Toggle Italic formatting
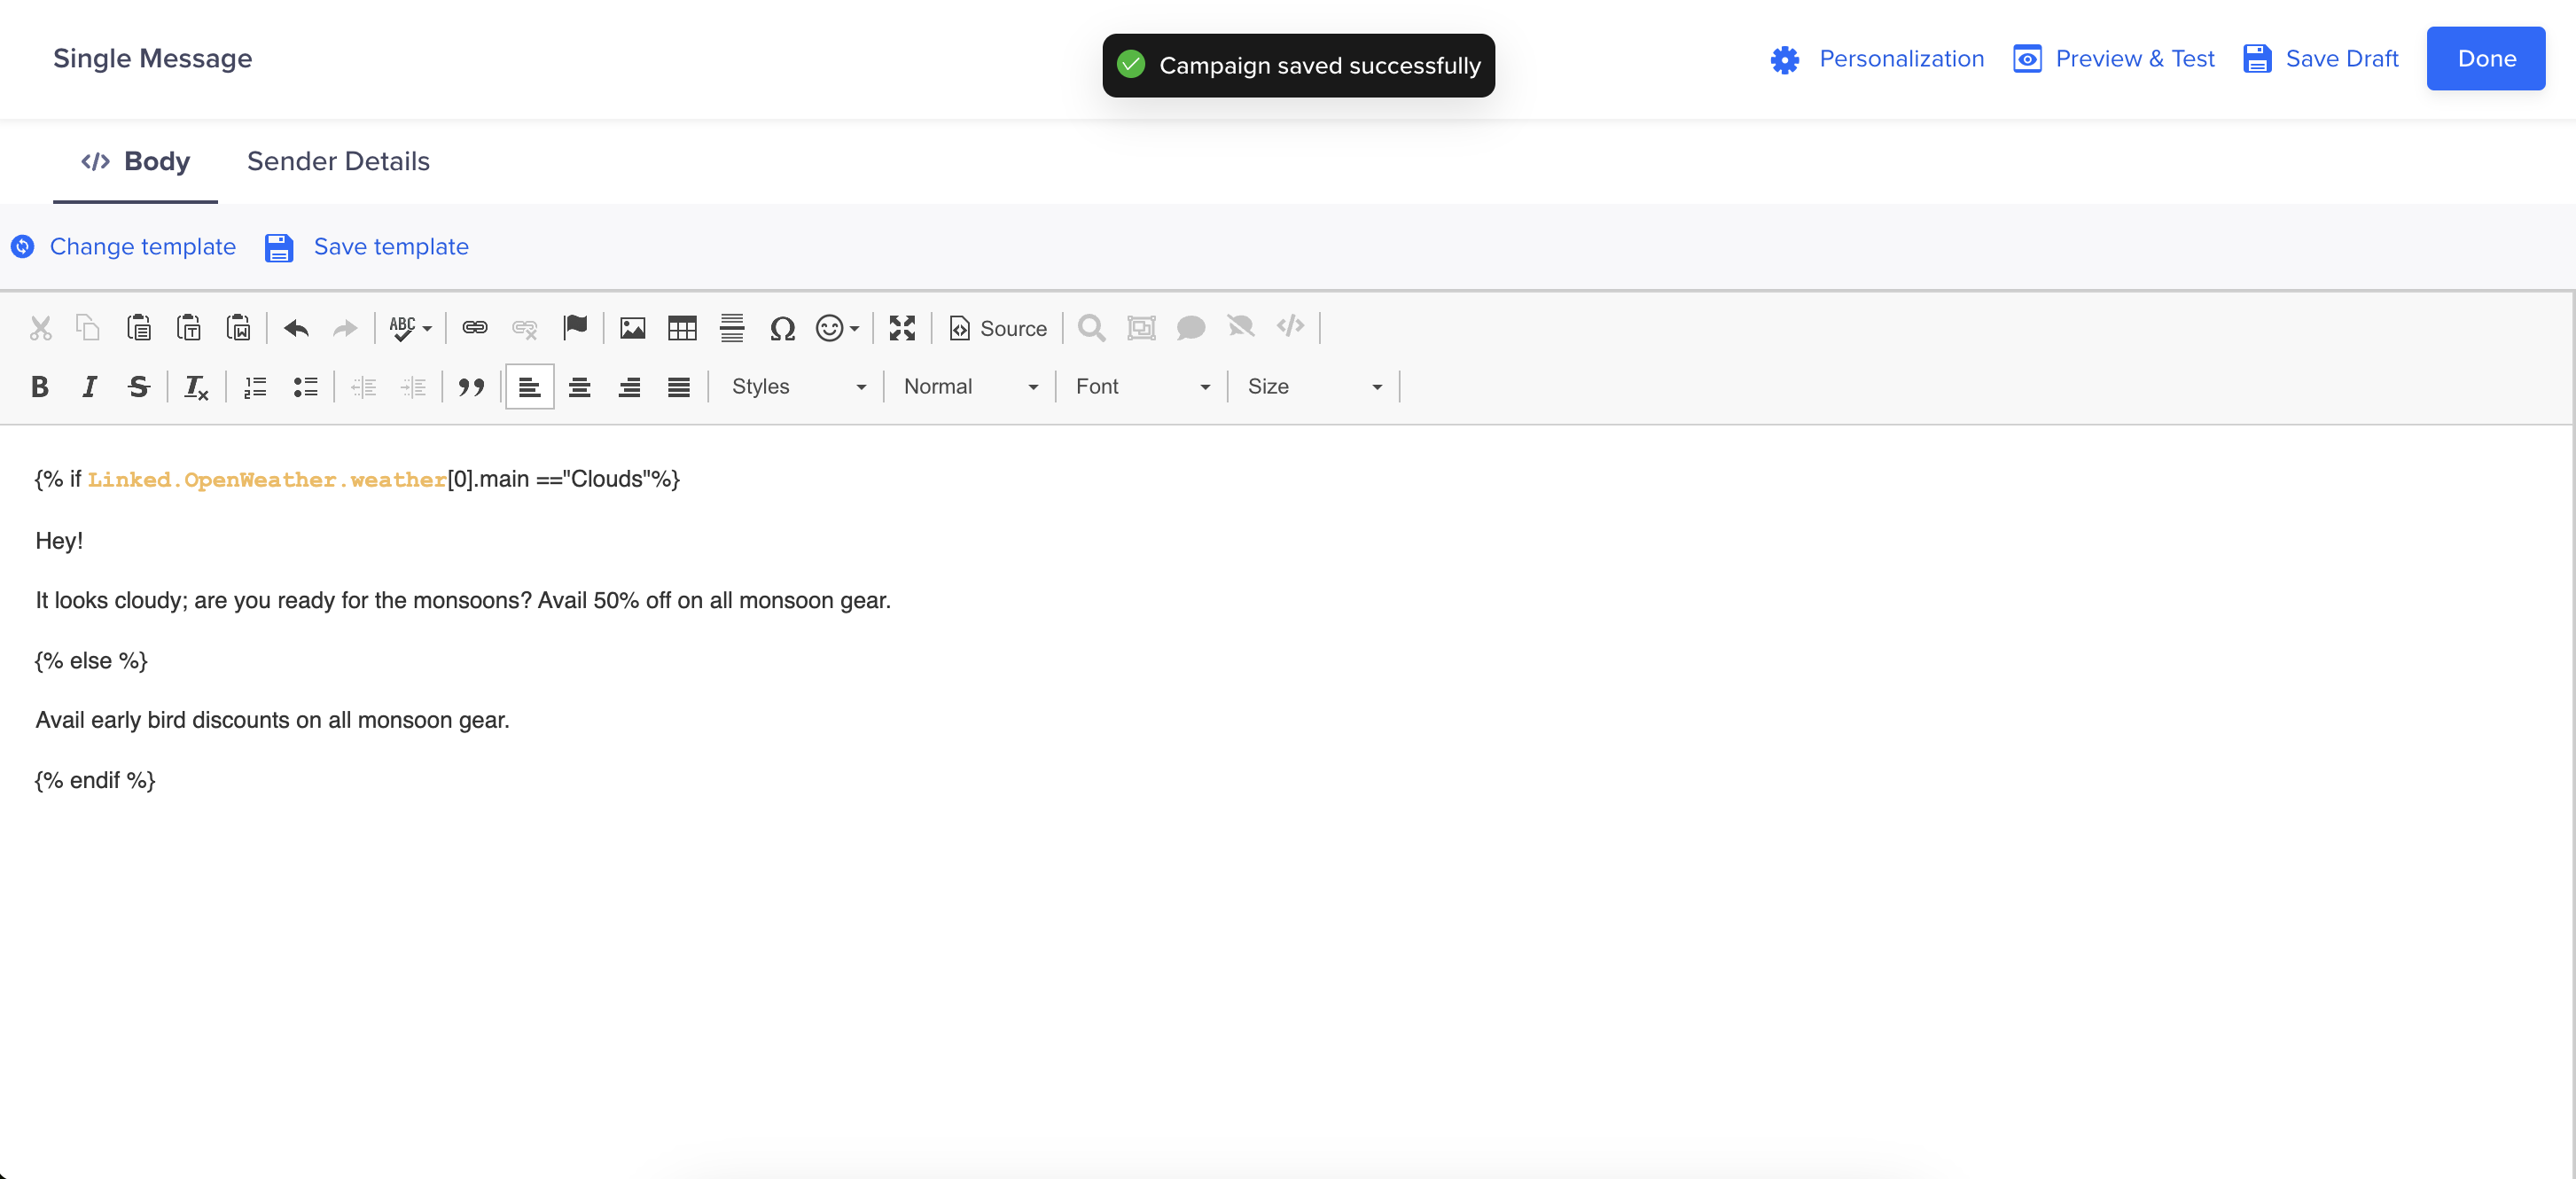The image size is (2576, 1179). (89, 387)
